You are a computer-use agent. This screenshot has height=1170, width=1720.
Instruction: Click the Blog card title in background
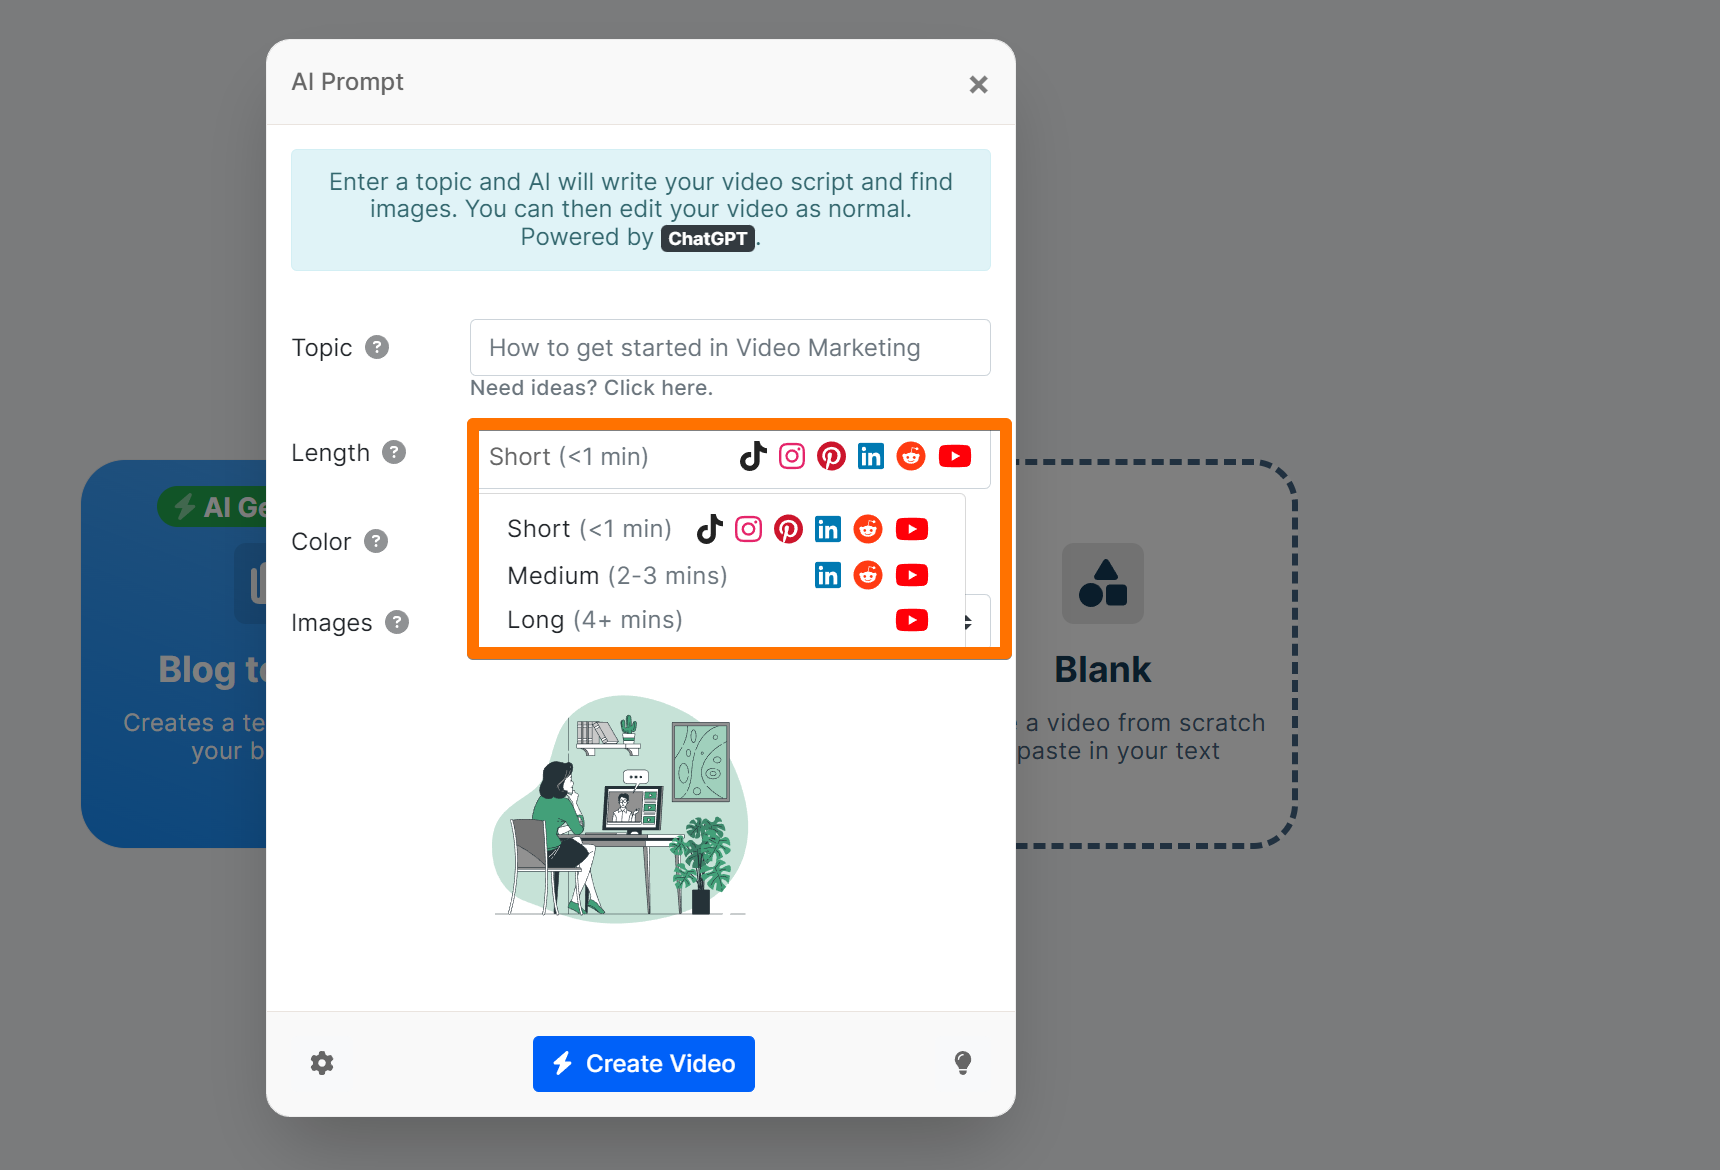click(x=212, y=670)
